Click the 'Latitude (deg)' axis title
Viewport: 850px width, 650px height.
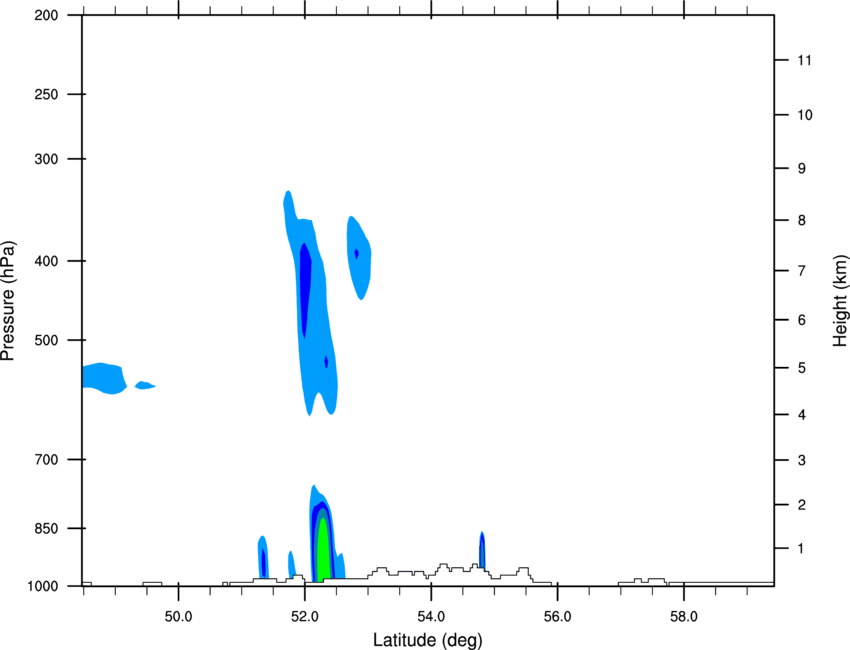pos(428,640)
